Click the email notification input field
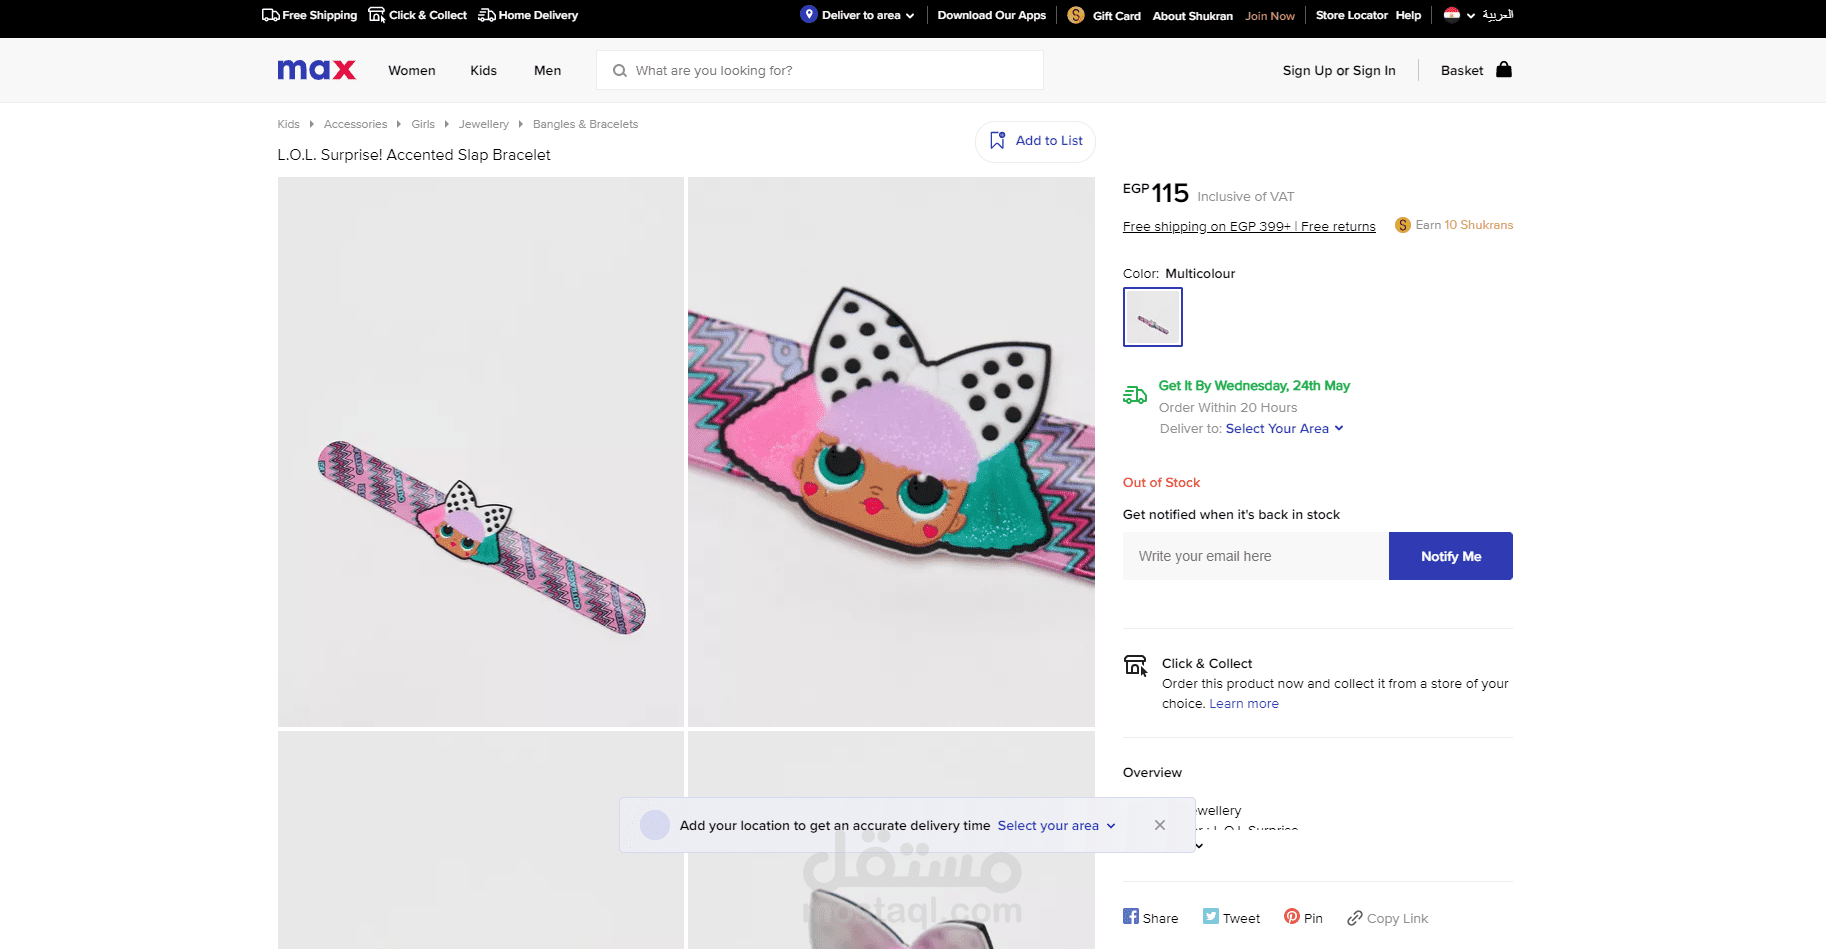 point(1255,556)
